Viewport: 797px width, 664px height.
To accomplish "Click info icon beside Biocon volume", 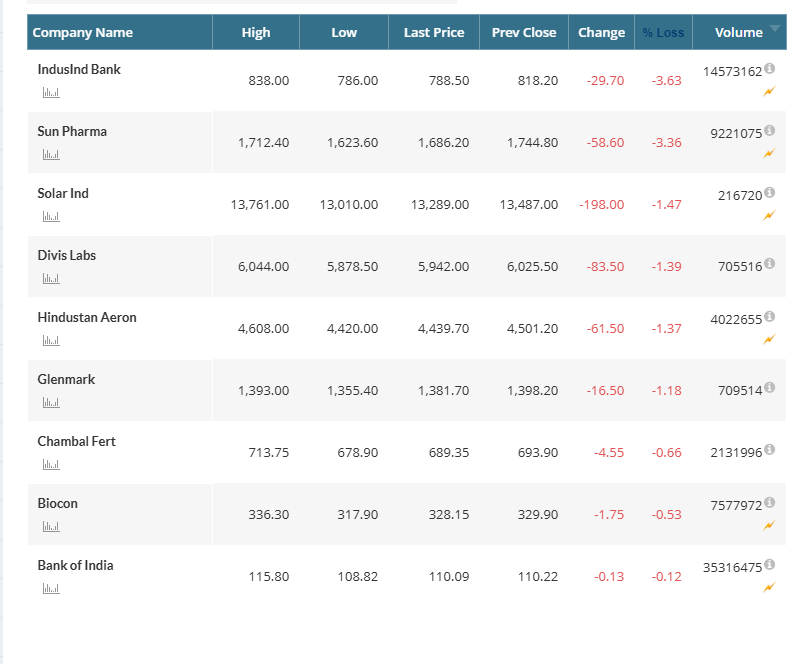I will (x=770, y=502).
